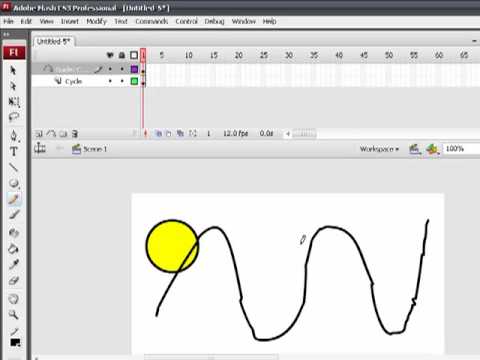Open the File menu
The width and height of the screenshot is (480, 360).
[x=9, y=21]
